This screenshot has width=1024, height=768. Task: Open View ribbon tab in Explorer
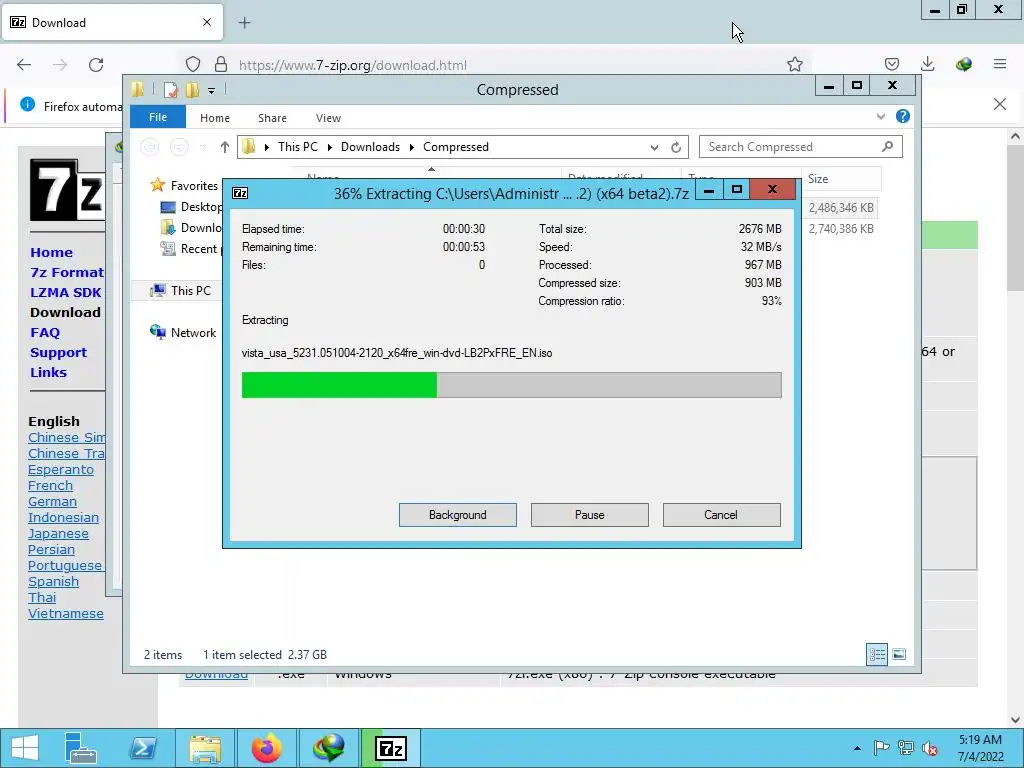[328, 118]
